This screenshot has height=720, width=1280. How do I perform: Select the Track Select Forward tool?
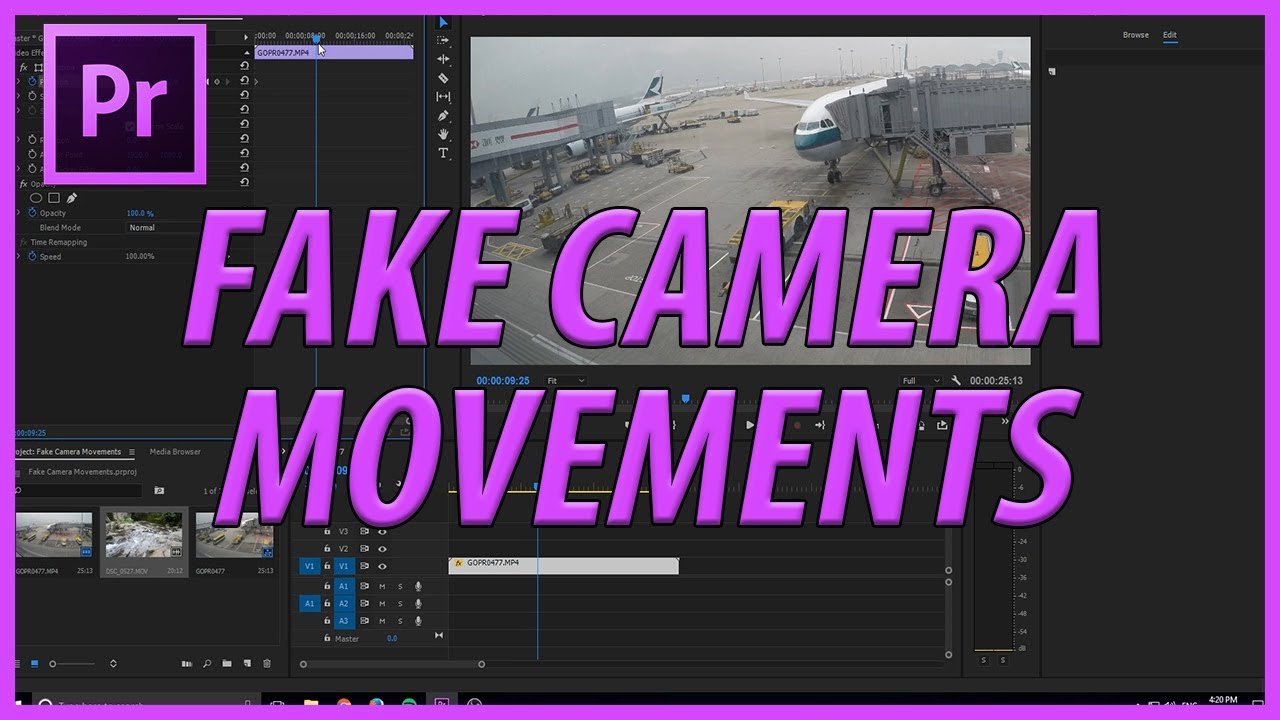(443, 41)
